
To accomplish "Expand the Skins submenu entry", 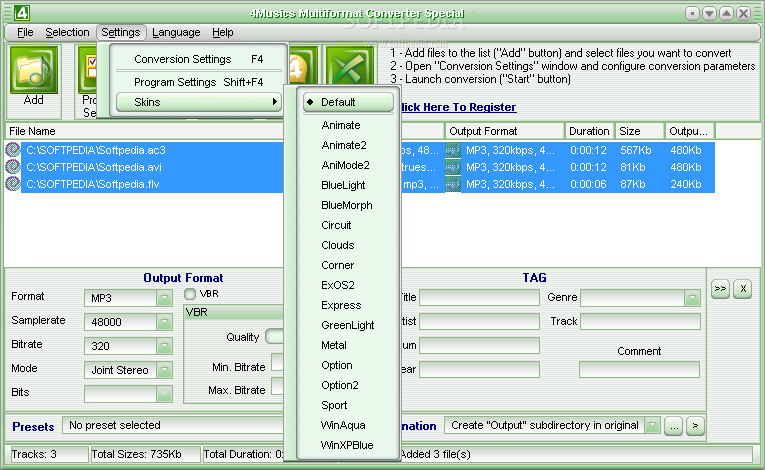I will coord(199,102).
